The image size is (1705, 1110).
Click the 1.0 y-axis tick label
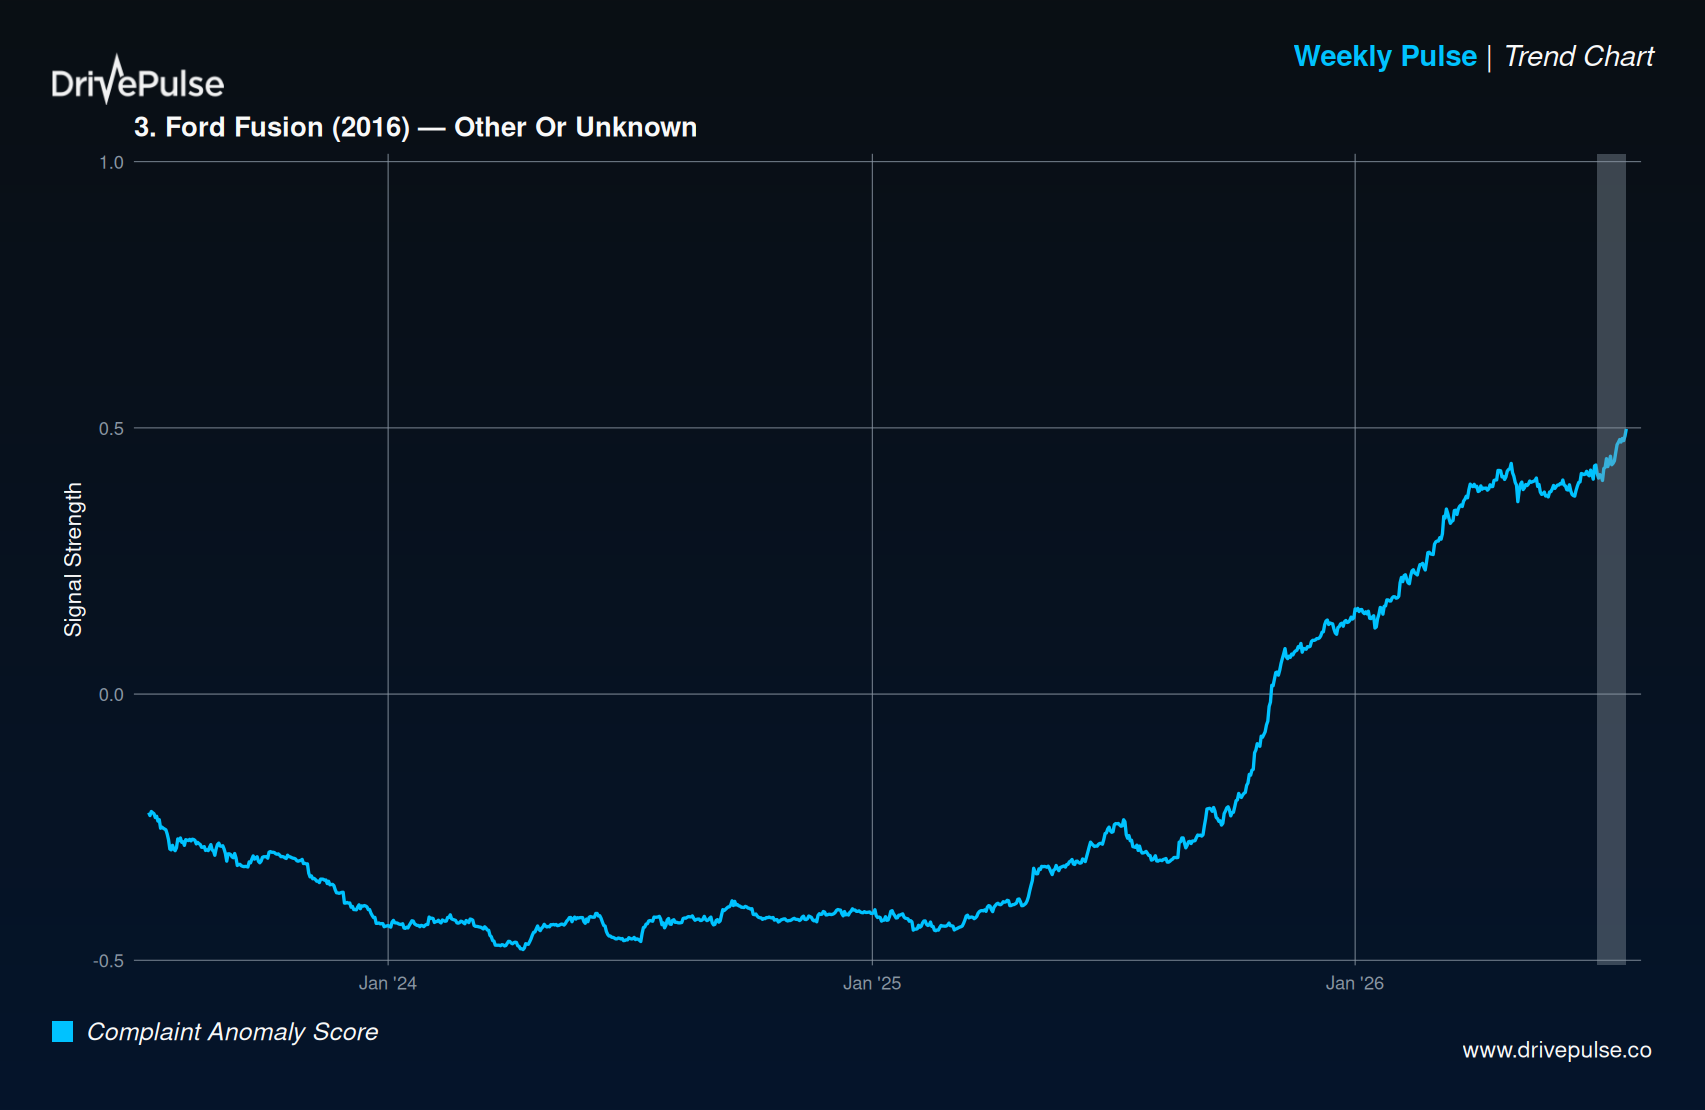(x=111, y=162)
